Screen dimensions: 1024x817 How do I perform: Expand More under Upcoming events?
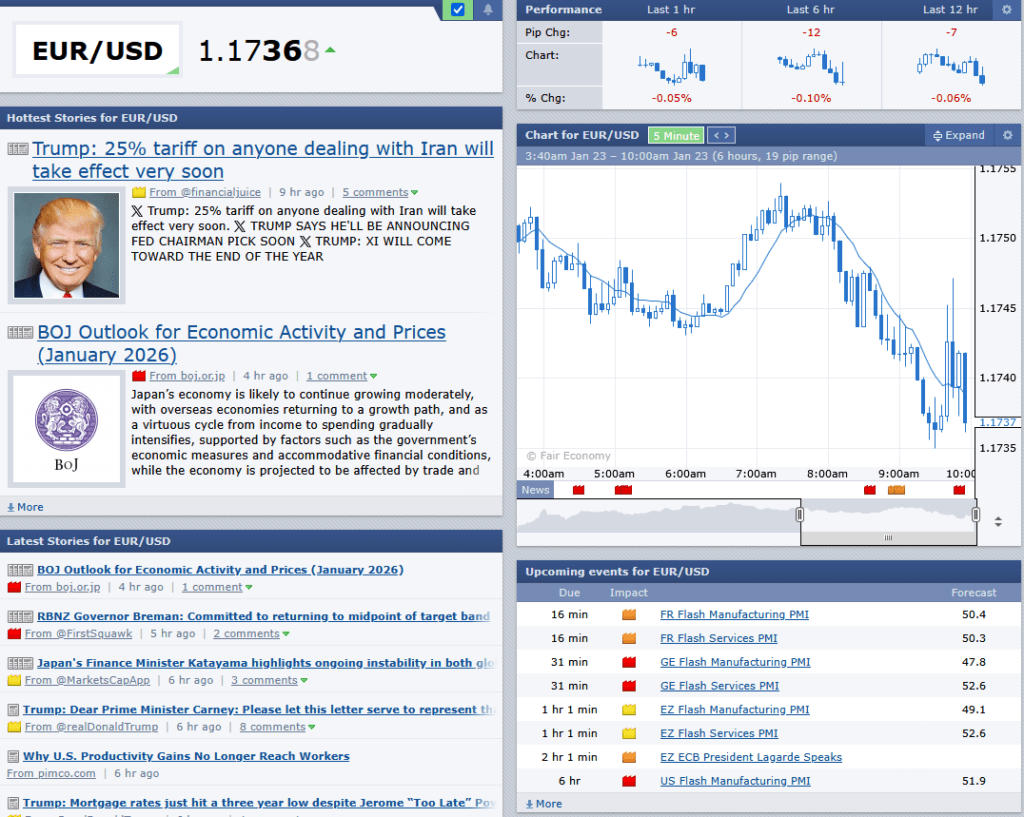(x=543, y=803)
